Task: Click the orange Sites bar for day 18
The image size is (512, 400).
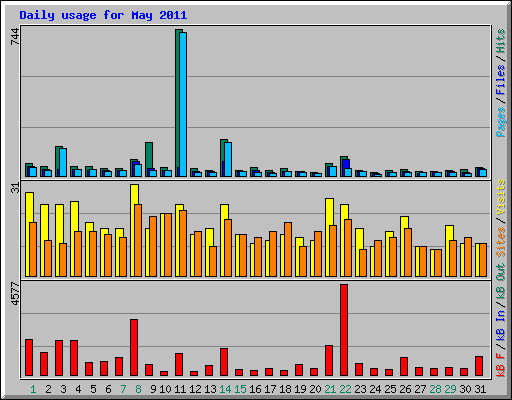Action: pyautogui.click(x=288, y=249)
